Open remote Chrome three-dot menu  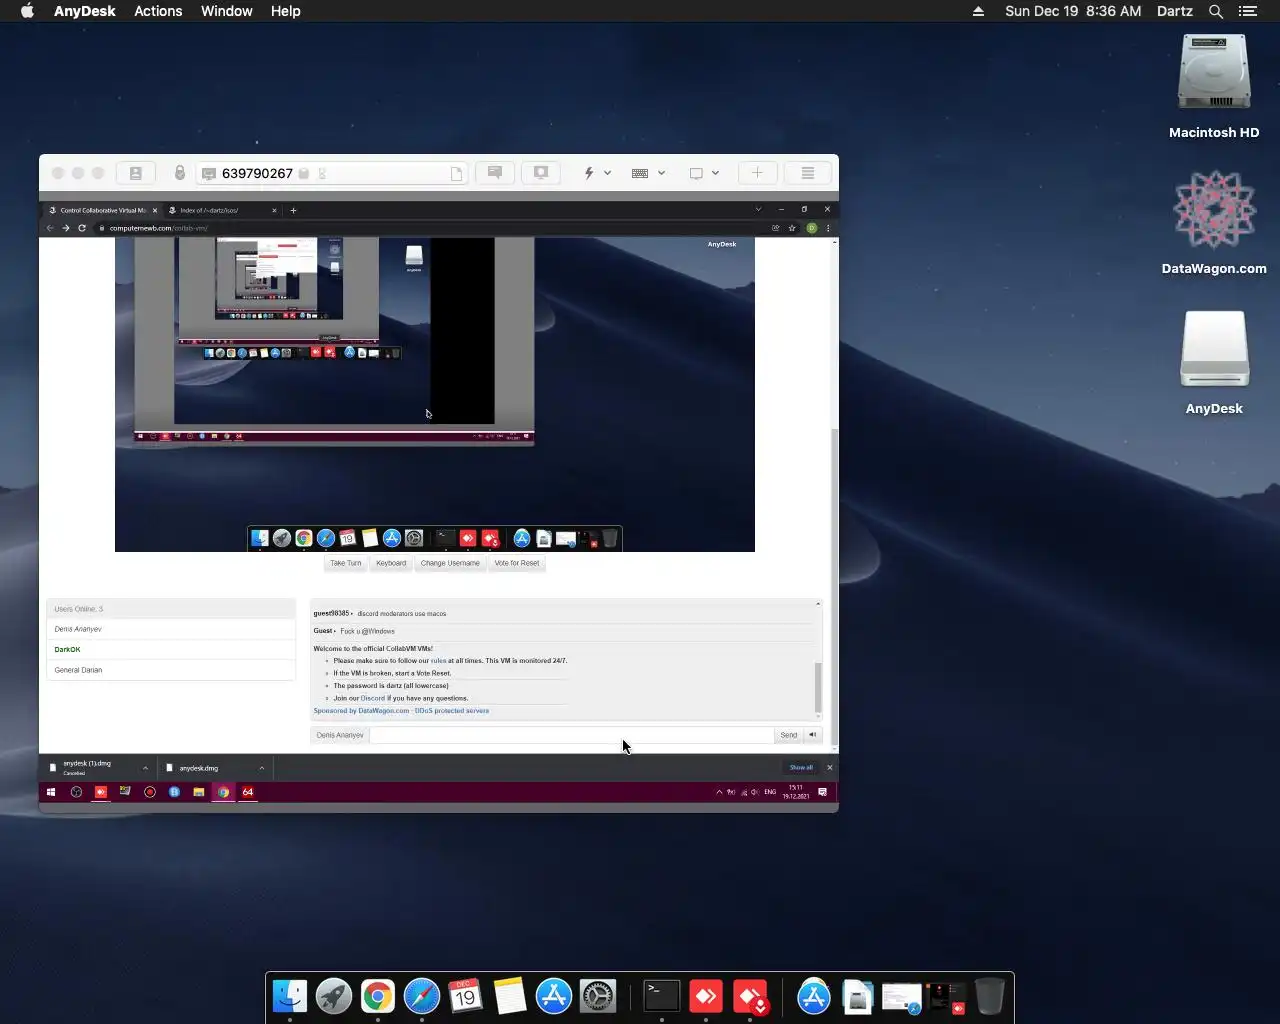coord(828,228)
